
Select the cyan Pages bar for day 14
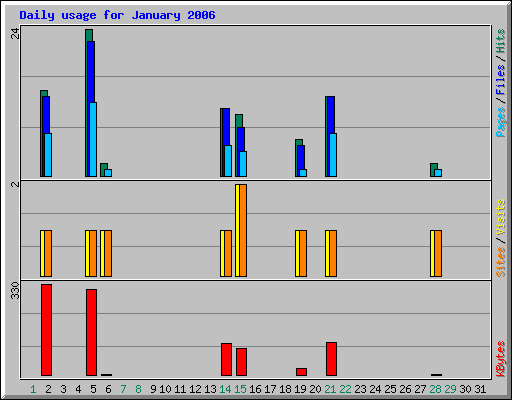pyautogui.click(x=228, y=161)
